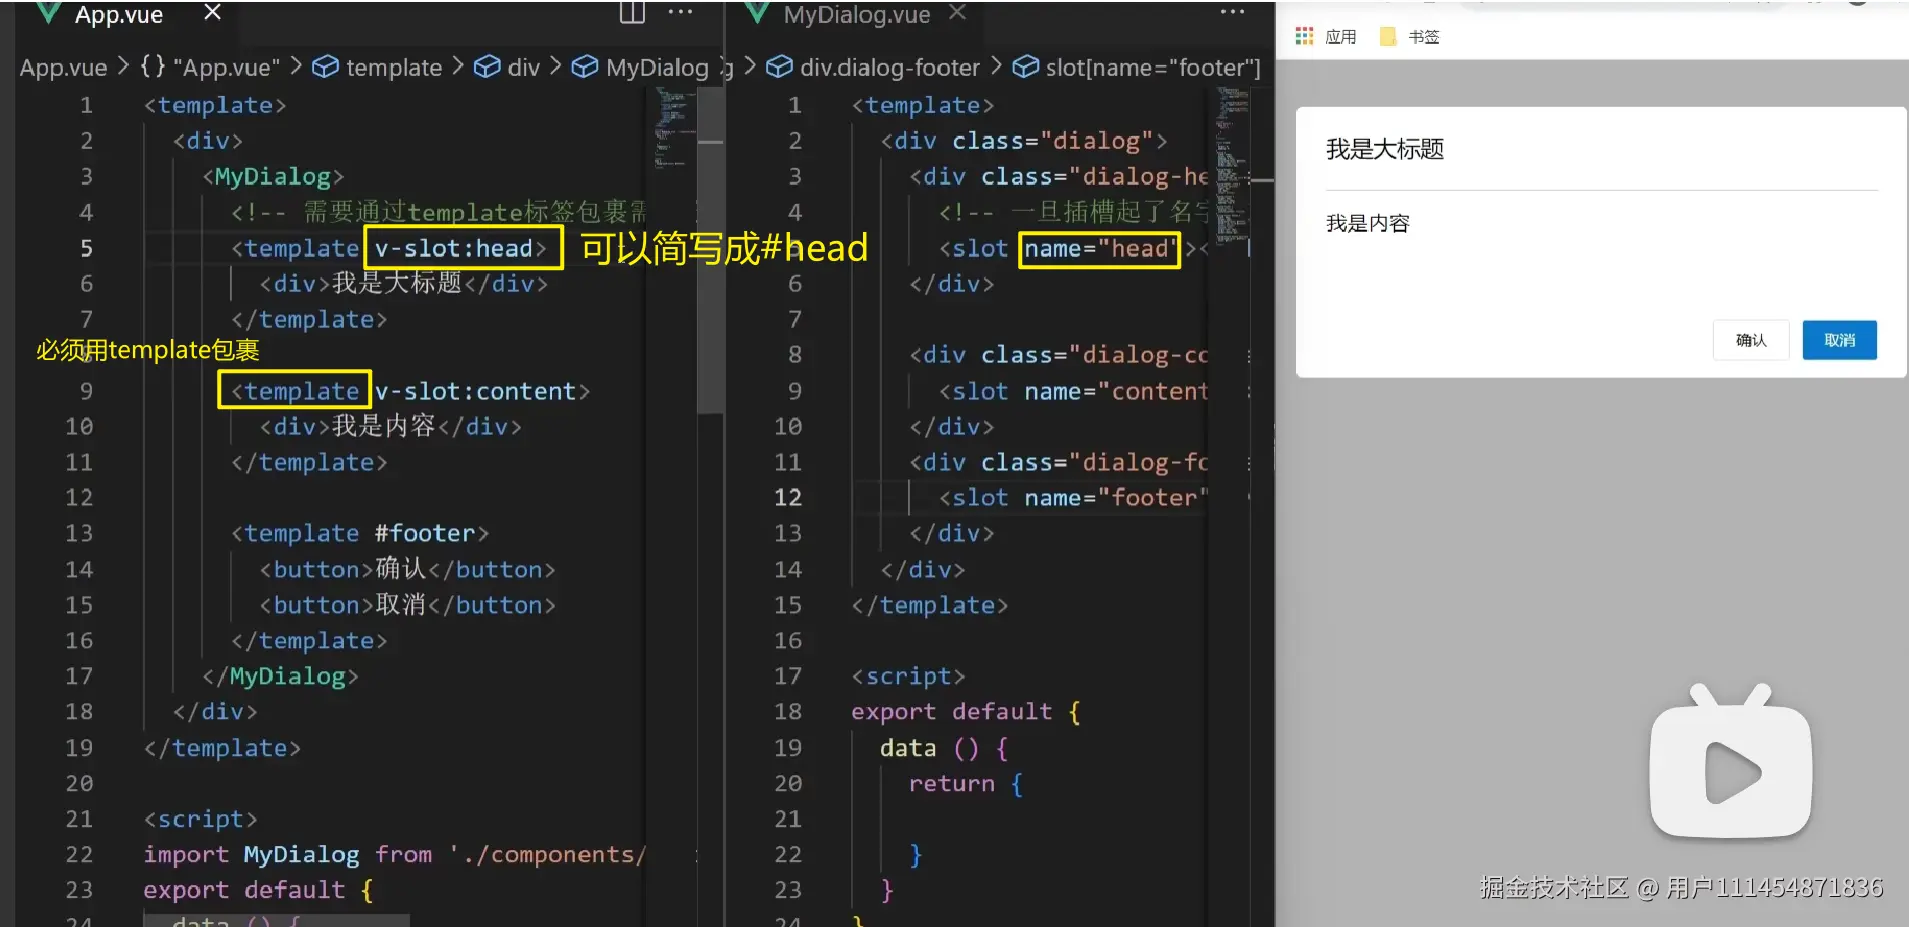Click the <button>取消</button> code line
1909x927 pixels.
407,606
